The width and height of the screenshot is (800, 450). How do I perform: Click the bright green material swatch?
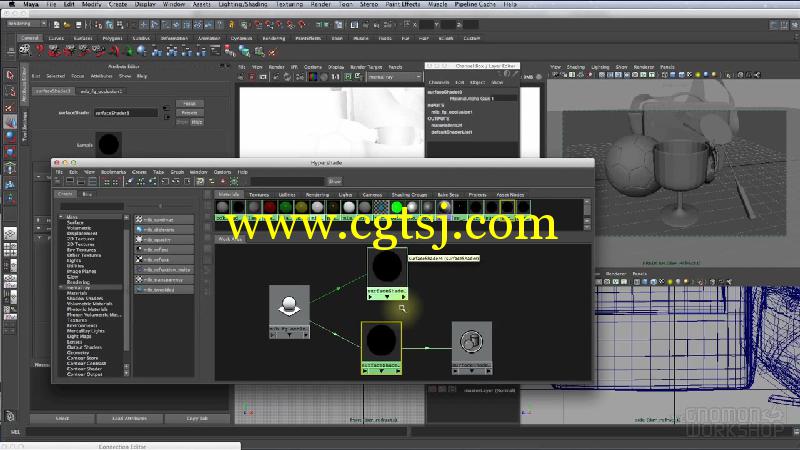coord(396,207)
